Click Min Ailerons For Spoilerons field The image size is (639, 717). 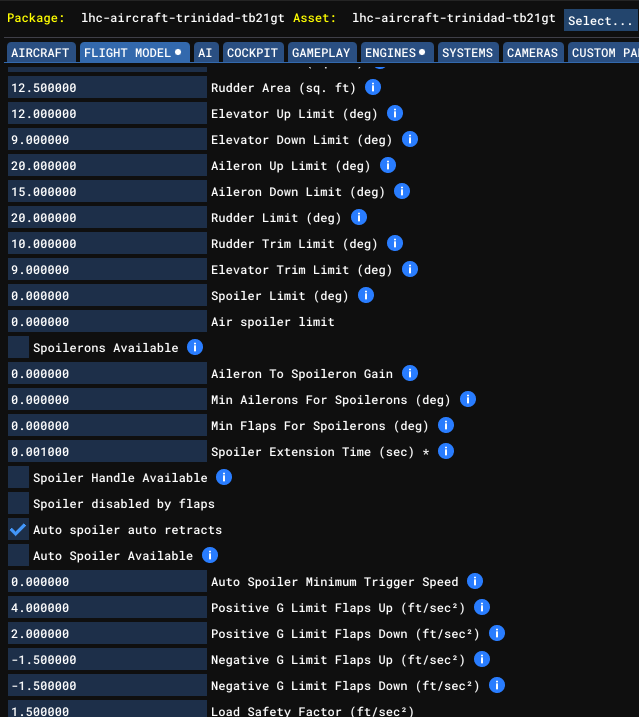[107, 400]
